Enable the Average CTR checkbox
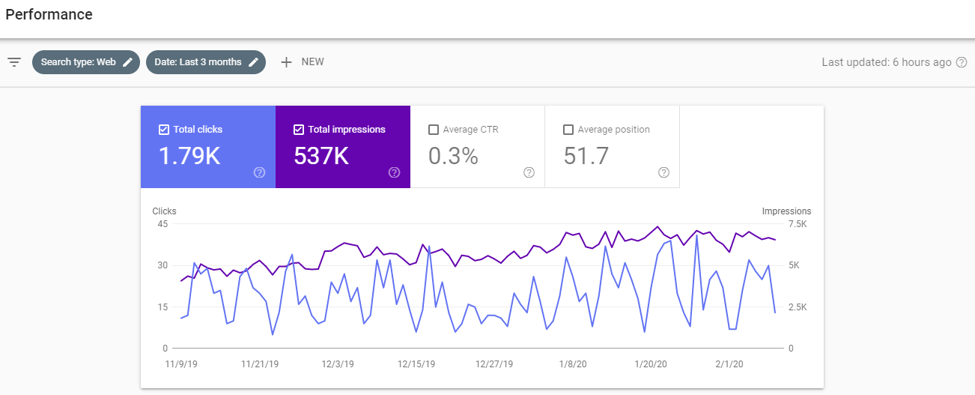 433,130
